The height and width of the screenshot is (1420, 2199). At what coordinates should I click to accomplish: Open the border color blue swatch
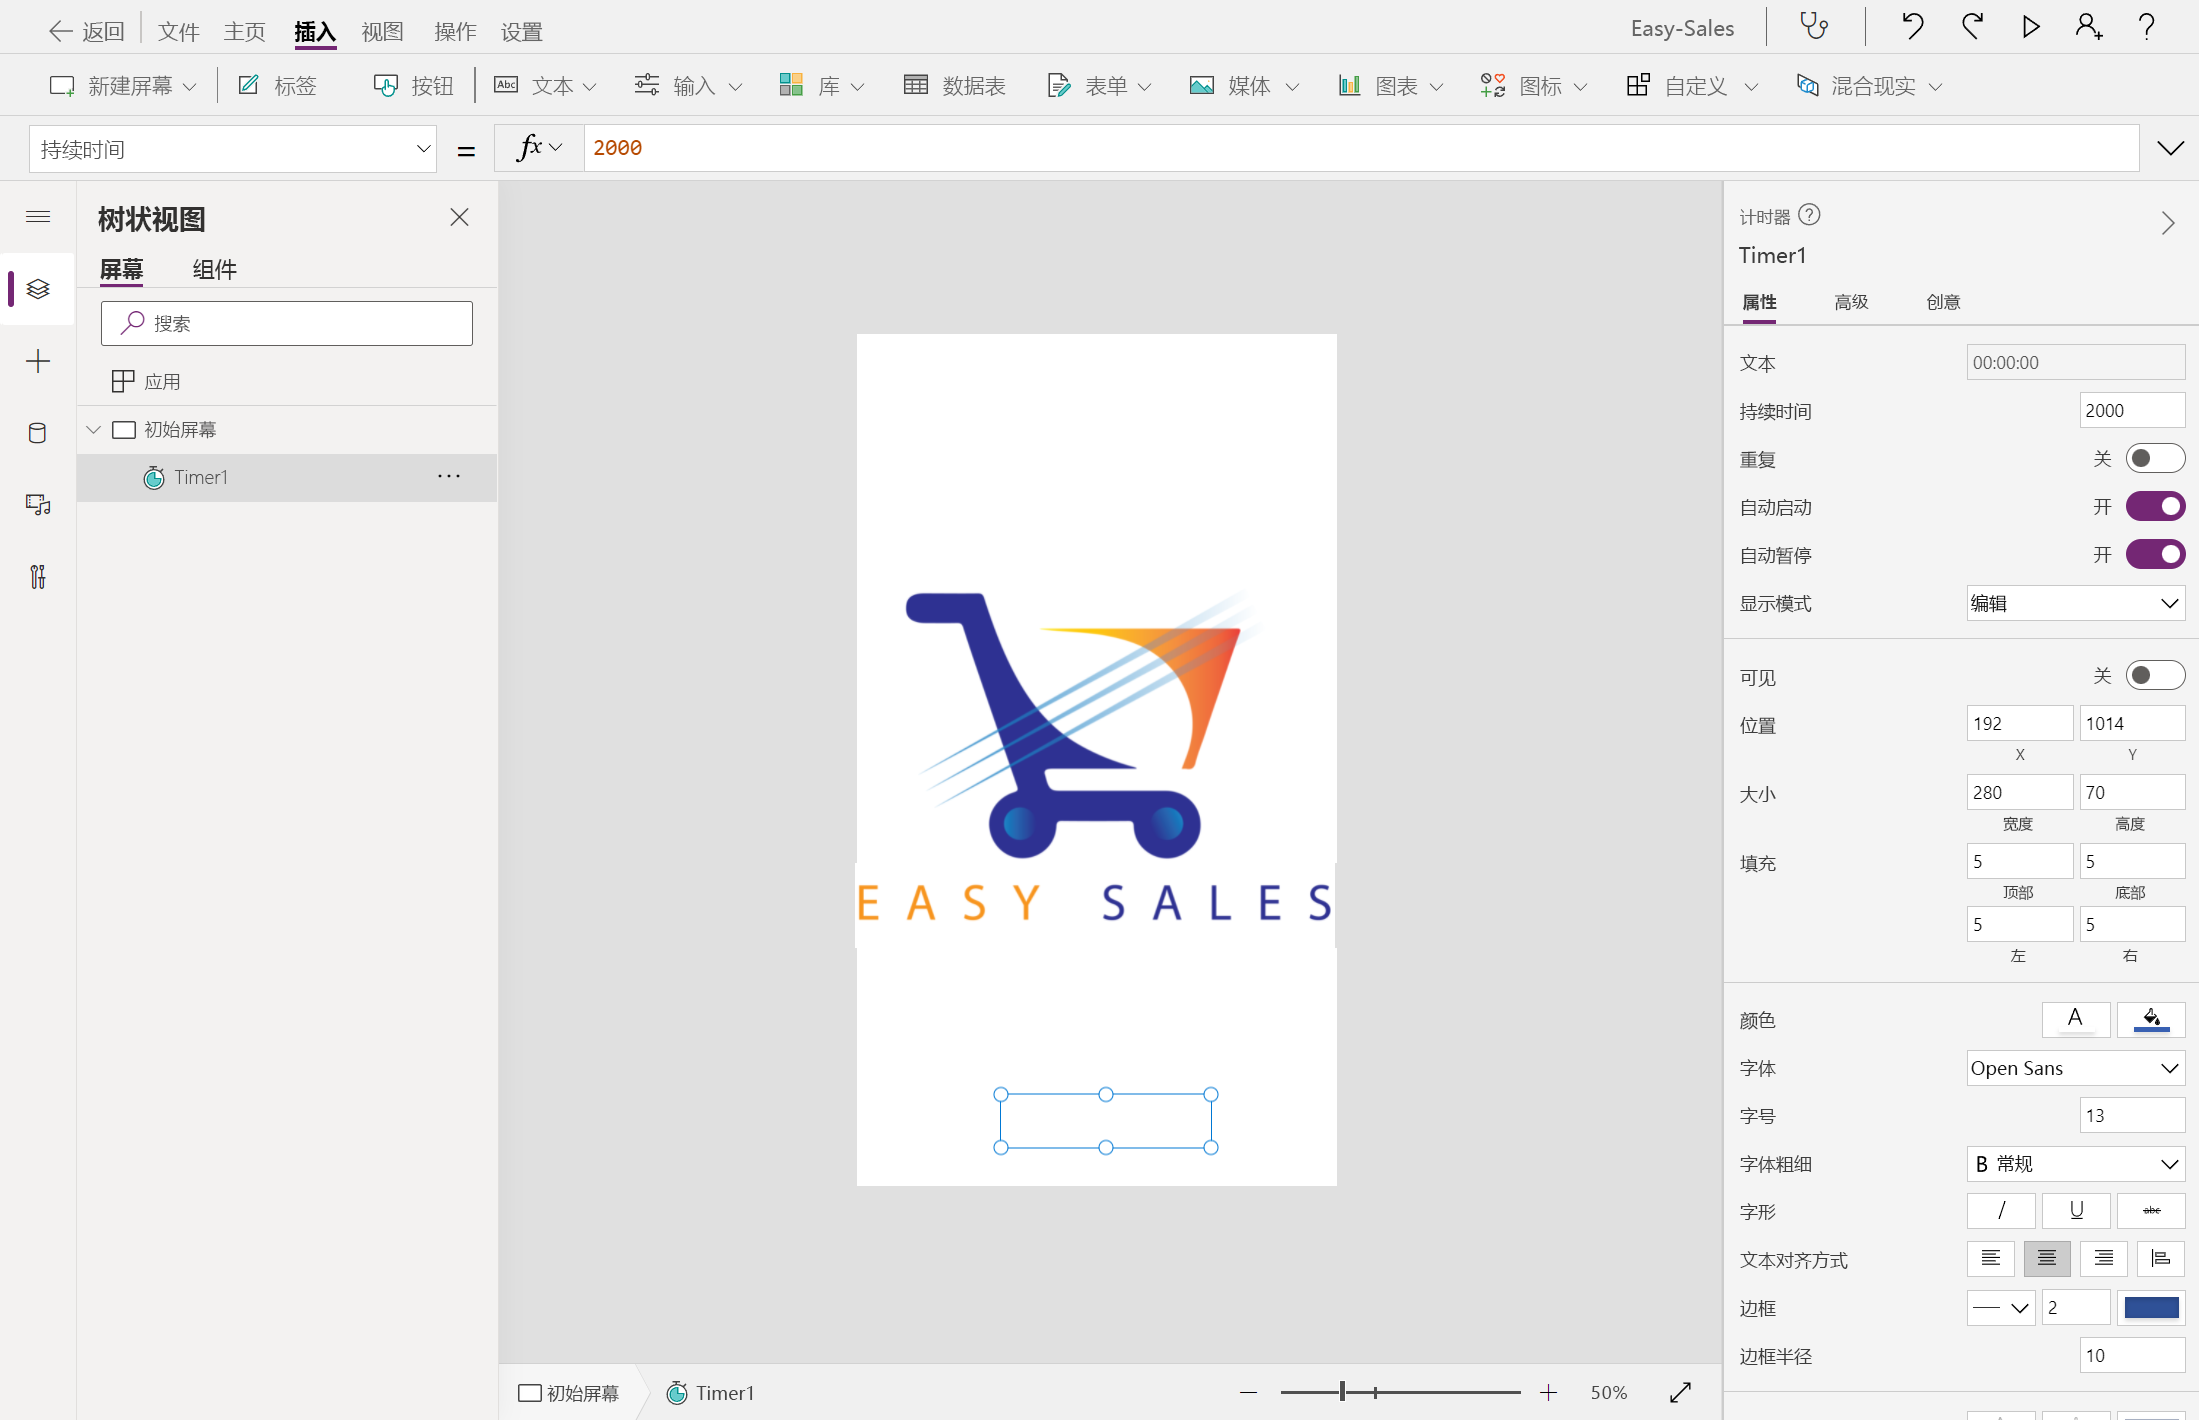tap(2151, 1307)
